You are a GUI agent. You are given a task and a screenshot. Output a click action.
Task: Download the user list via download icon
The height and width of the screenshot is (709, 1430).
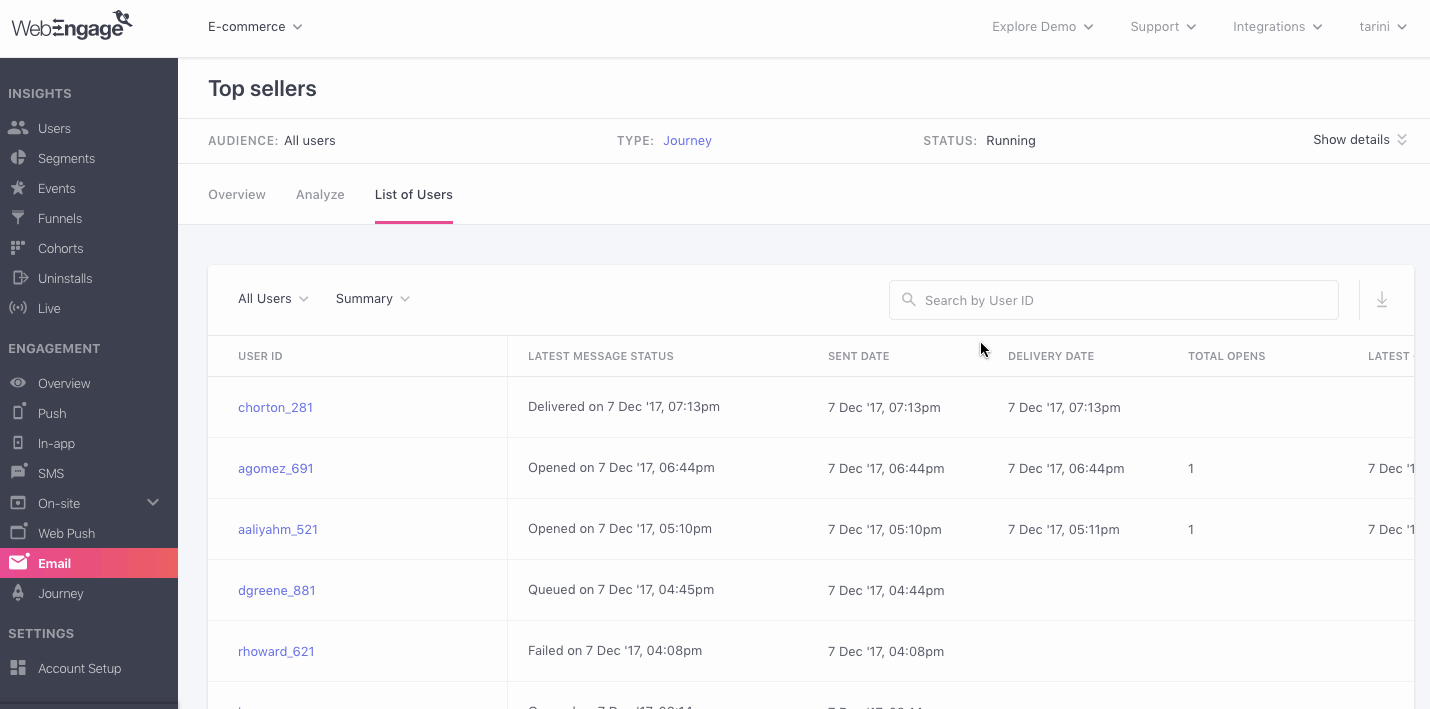tap(1382, 300)
